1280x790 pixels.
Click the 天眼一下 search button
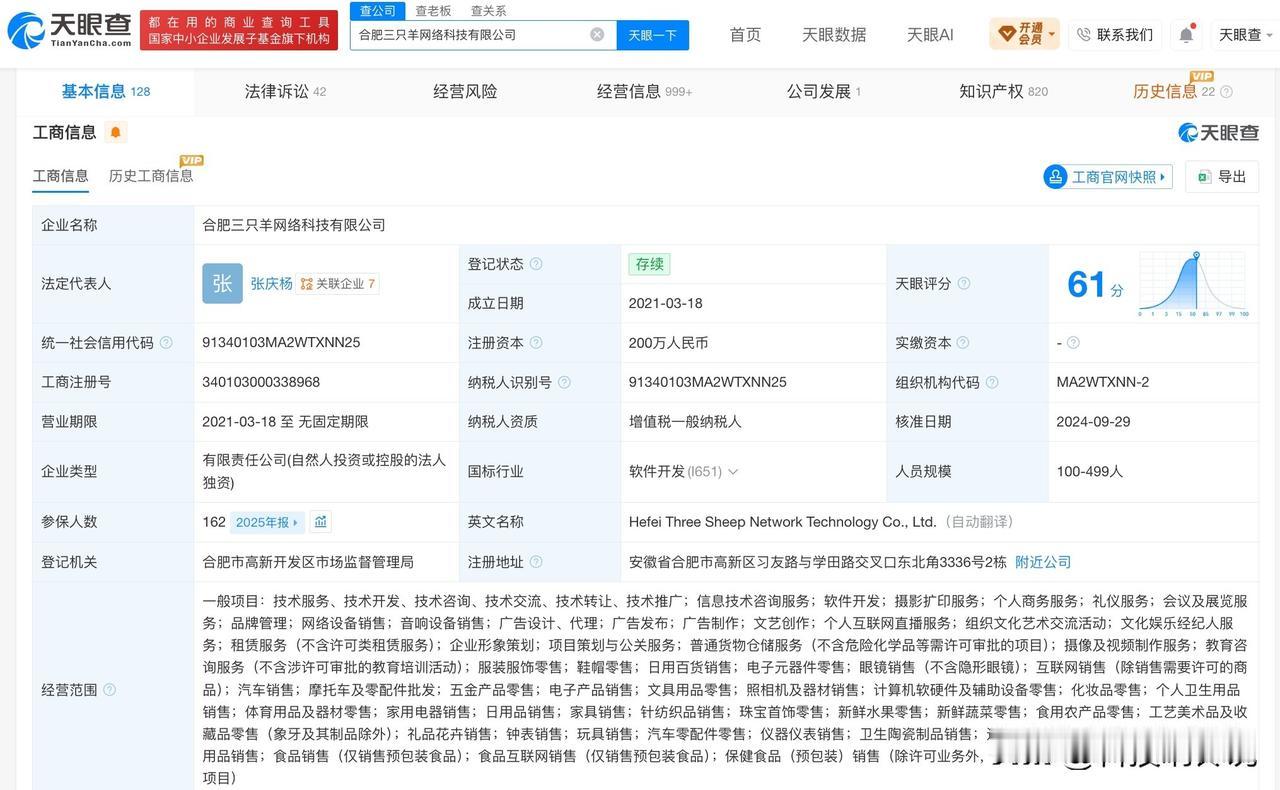pyautogui.click(x=653, y=35)
